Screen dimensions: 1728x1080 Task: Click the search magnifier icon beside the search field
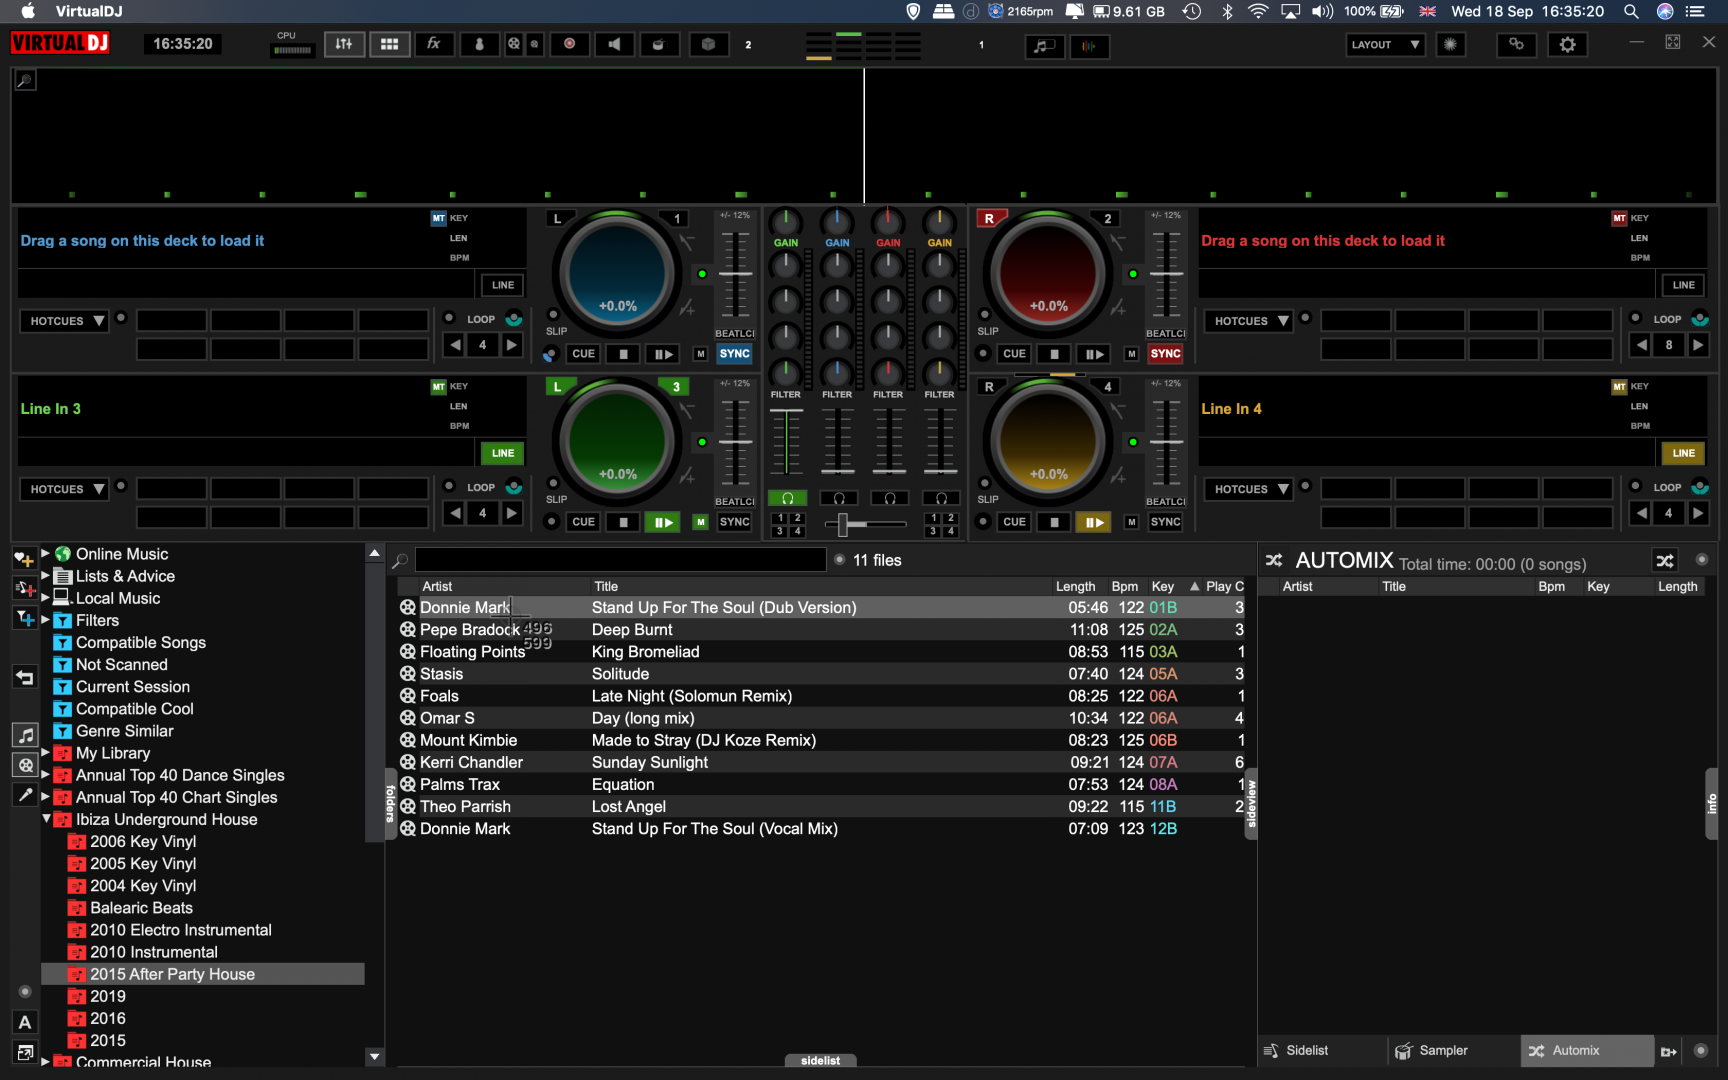[400, 561]
